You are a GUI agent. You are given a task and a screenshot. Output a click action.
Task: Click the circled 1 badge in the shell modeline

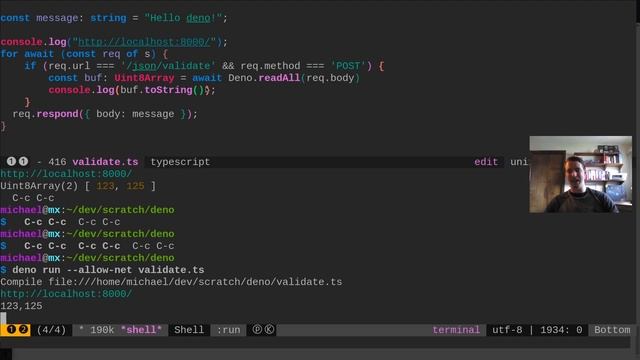coord(11,330)
